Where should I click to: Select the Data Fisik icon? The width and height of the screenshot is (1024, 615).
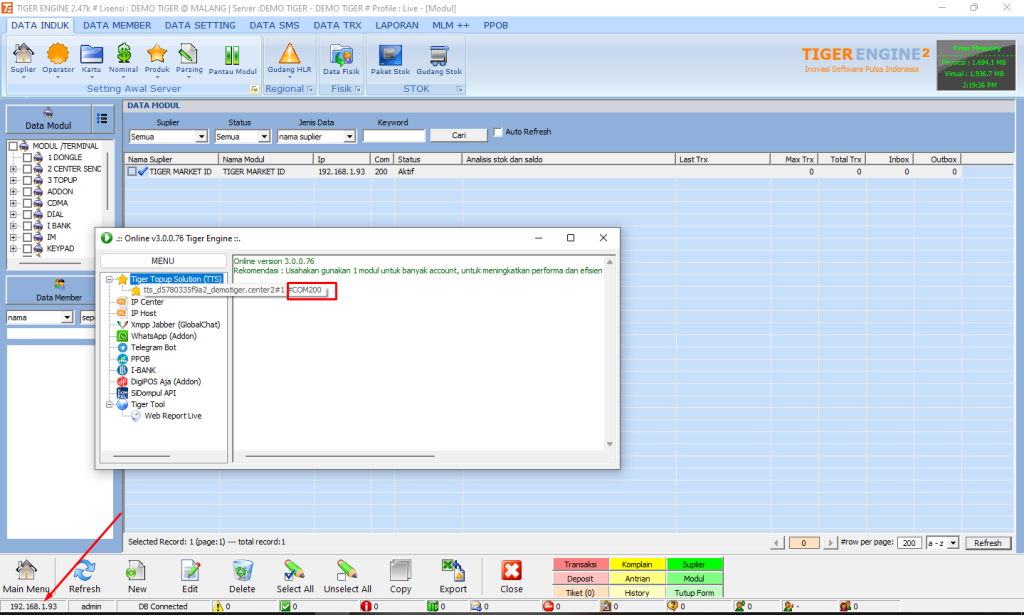click(342, 58)
